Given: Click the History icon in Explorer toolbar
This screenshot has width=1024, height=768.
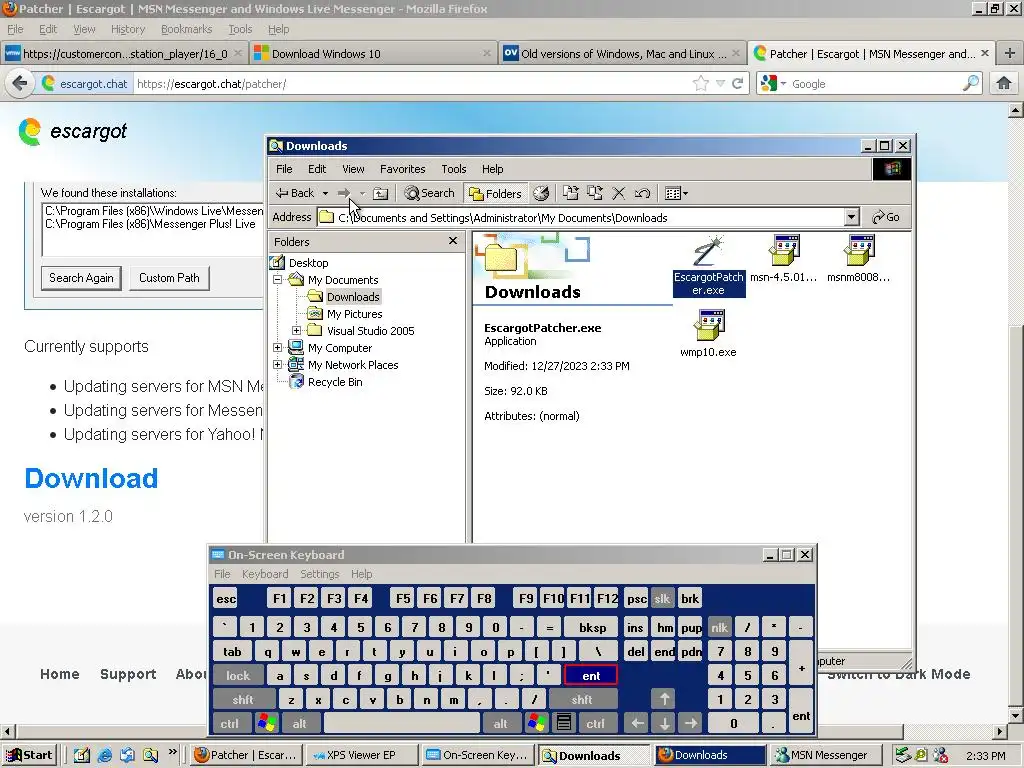Looking at the screenshot, I should (541, 193).
